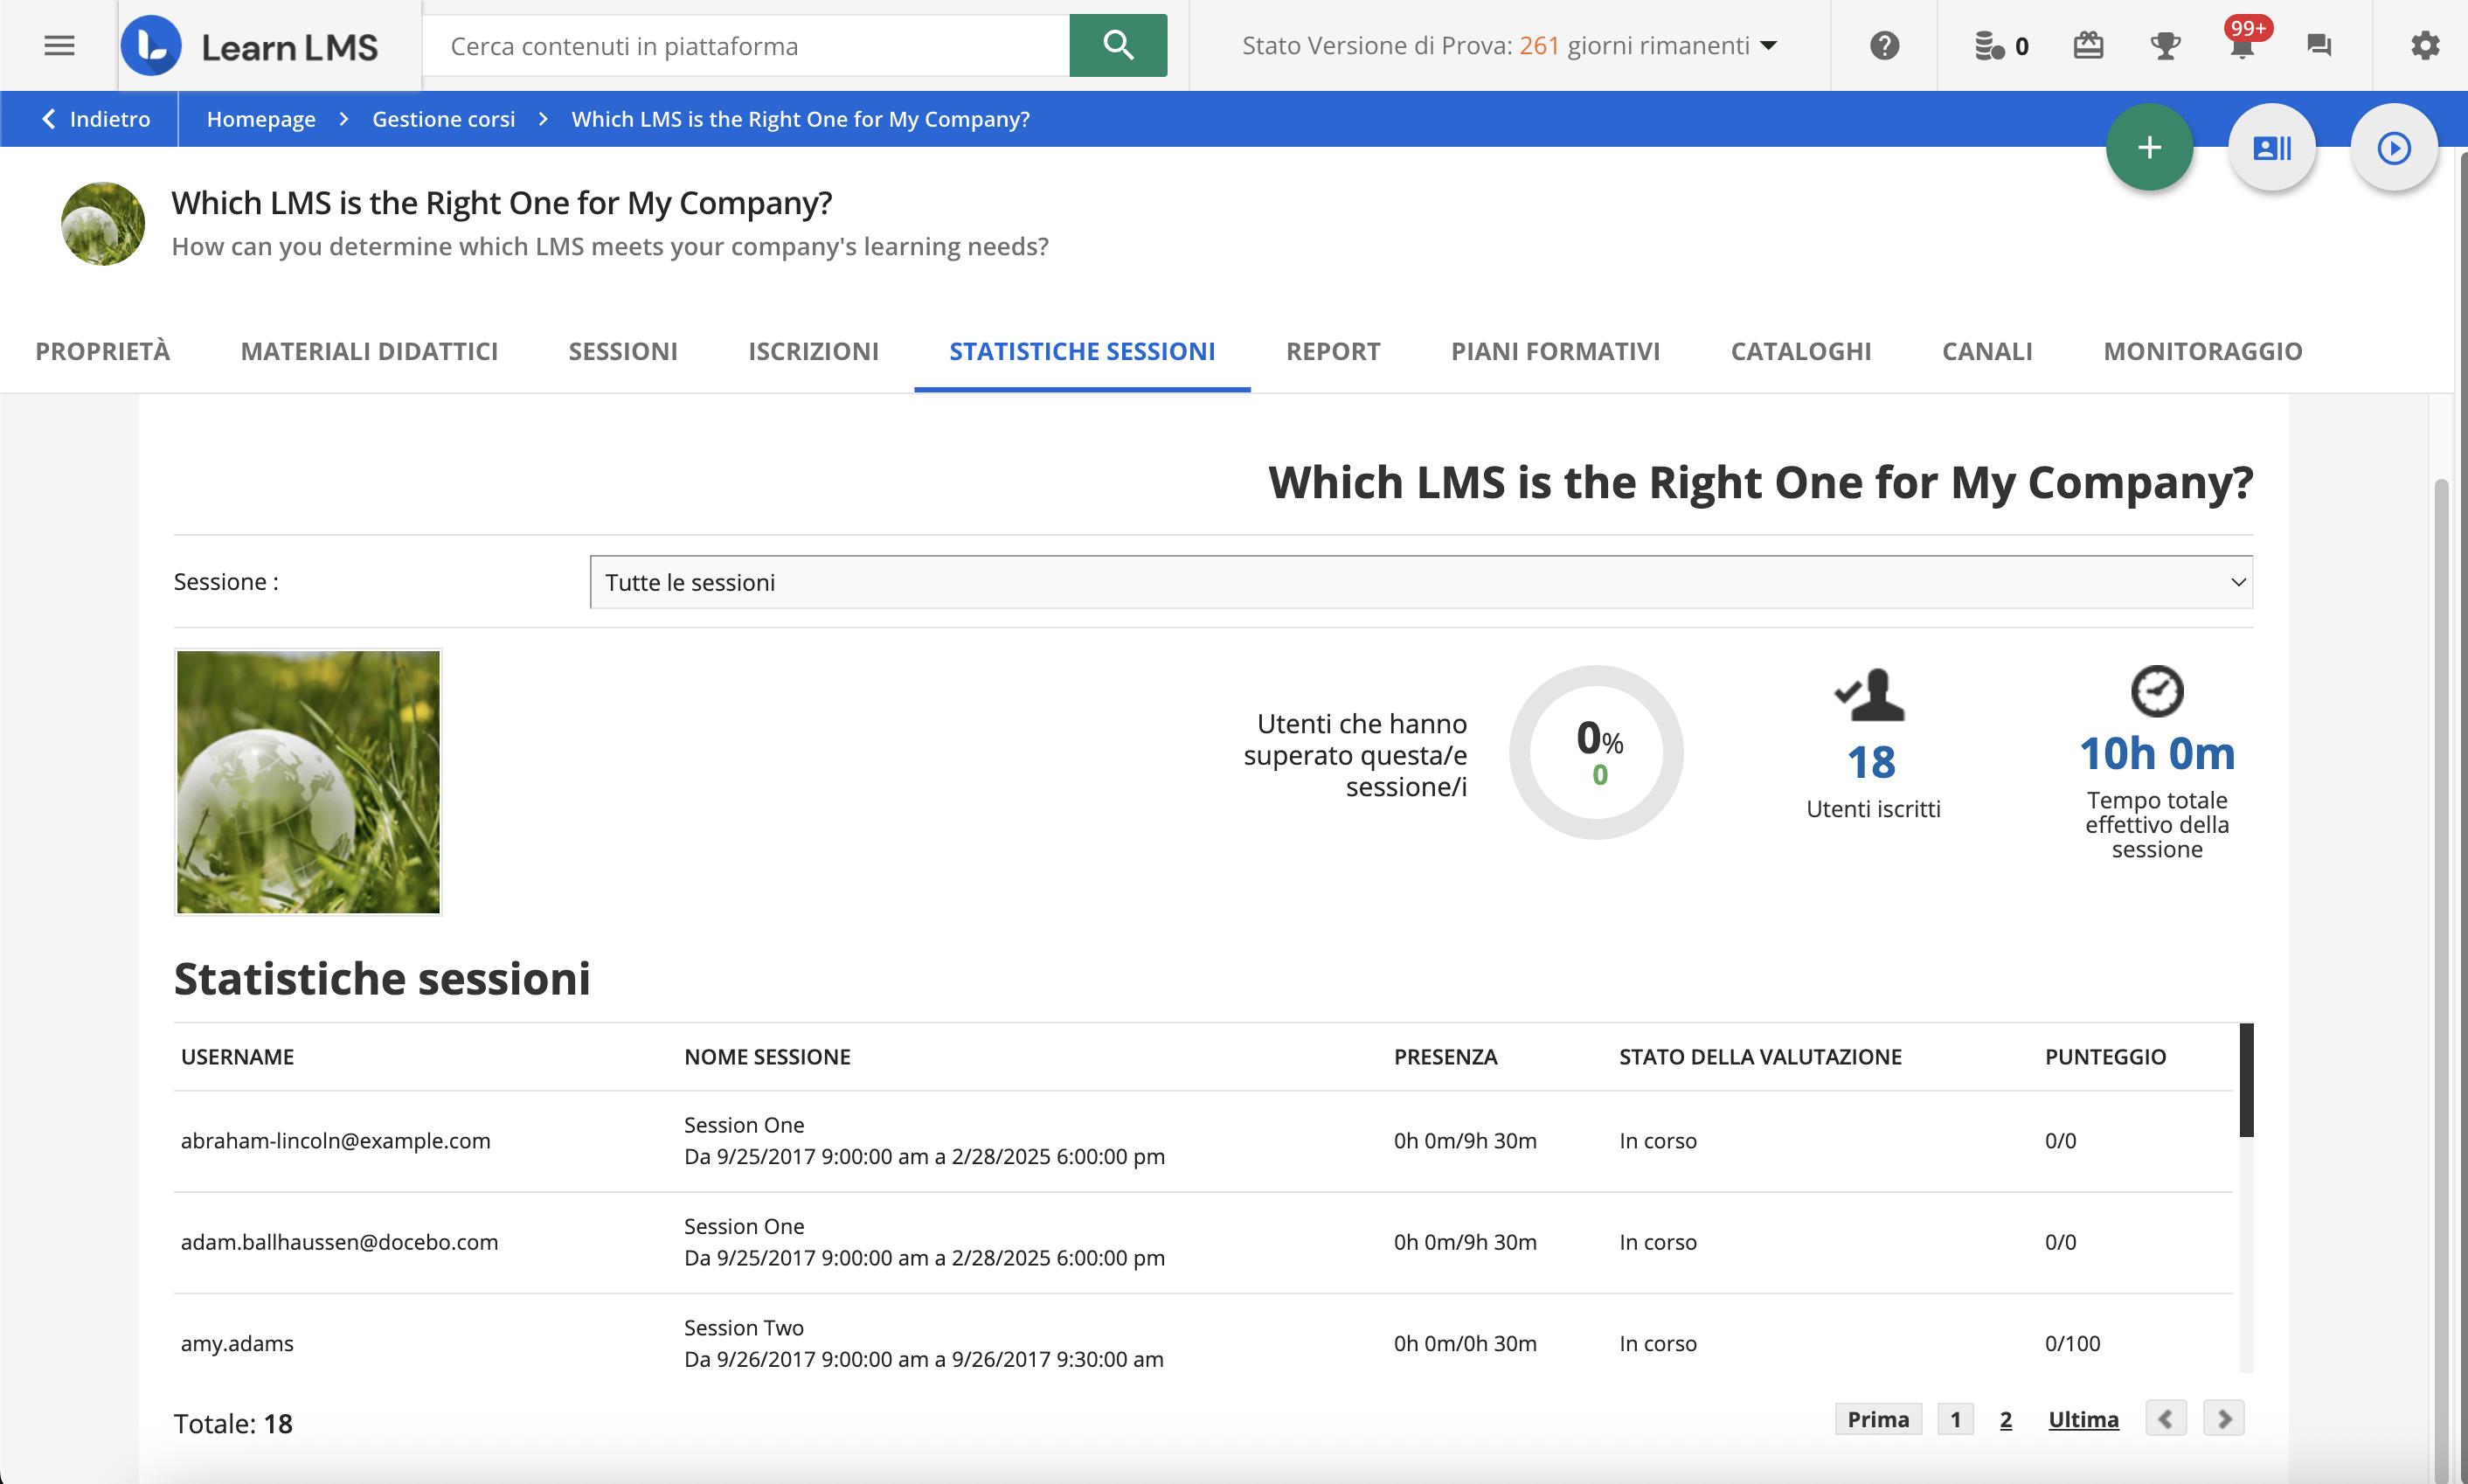Open the help question mark icon
This screenshot has height=1484, width=2468.
1884,45
